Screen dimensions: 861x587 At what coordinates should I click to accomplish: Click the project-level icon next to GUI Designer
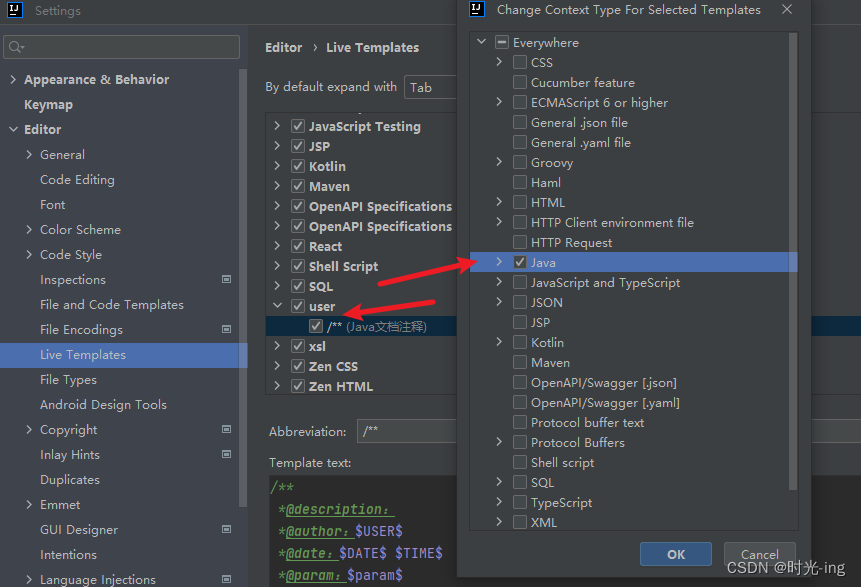coord(227,530)
